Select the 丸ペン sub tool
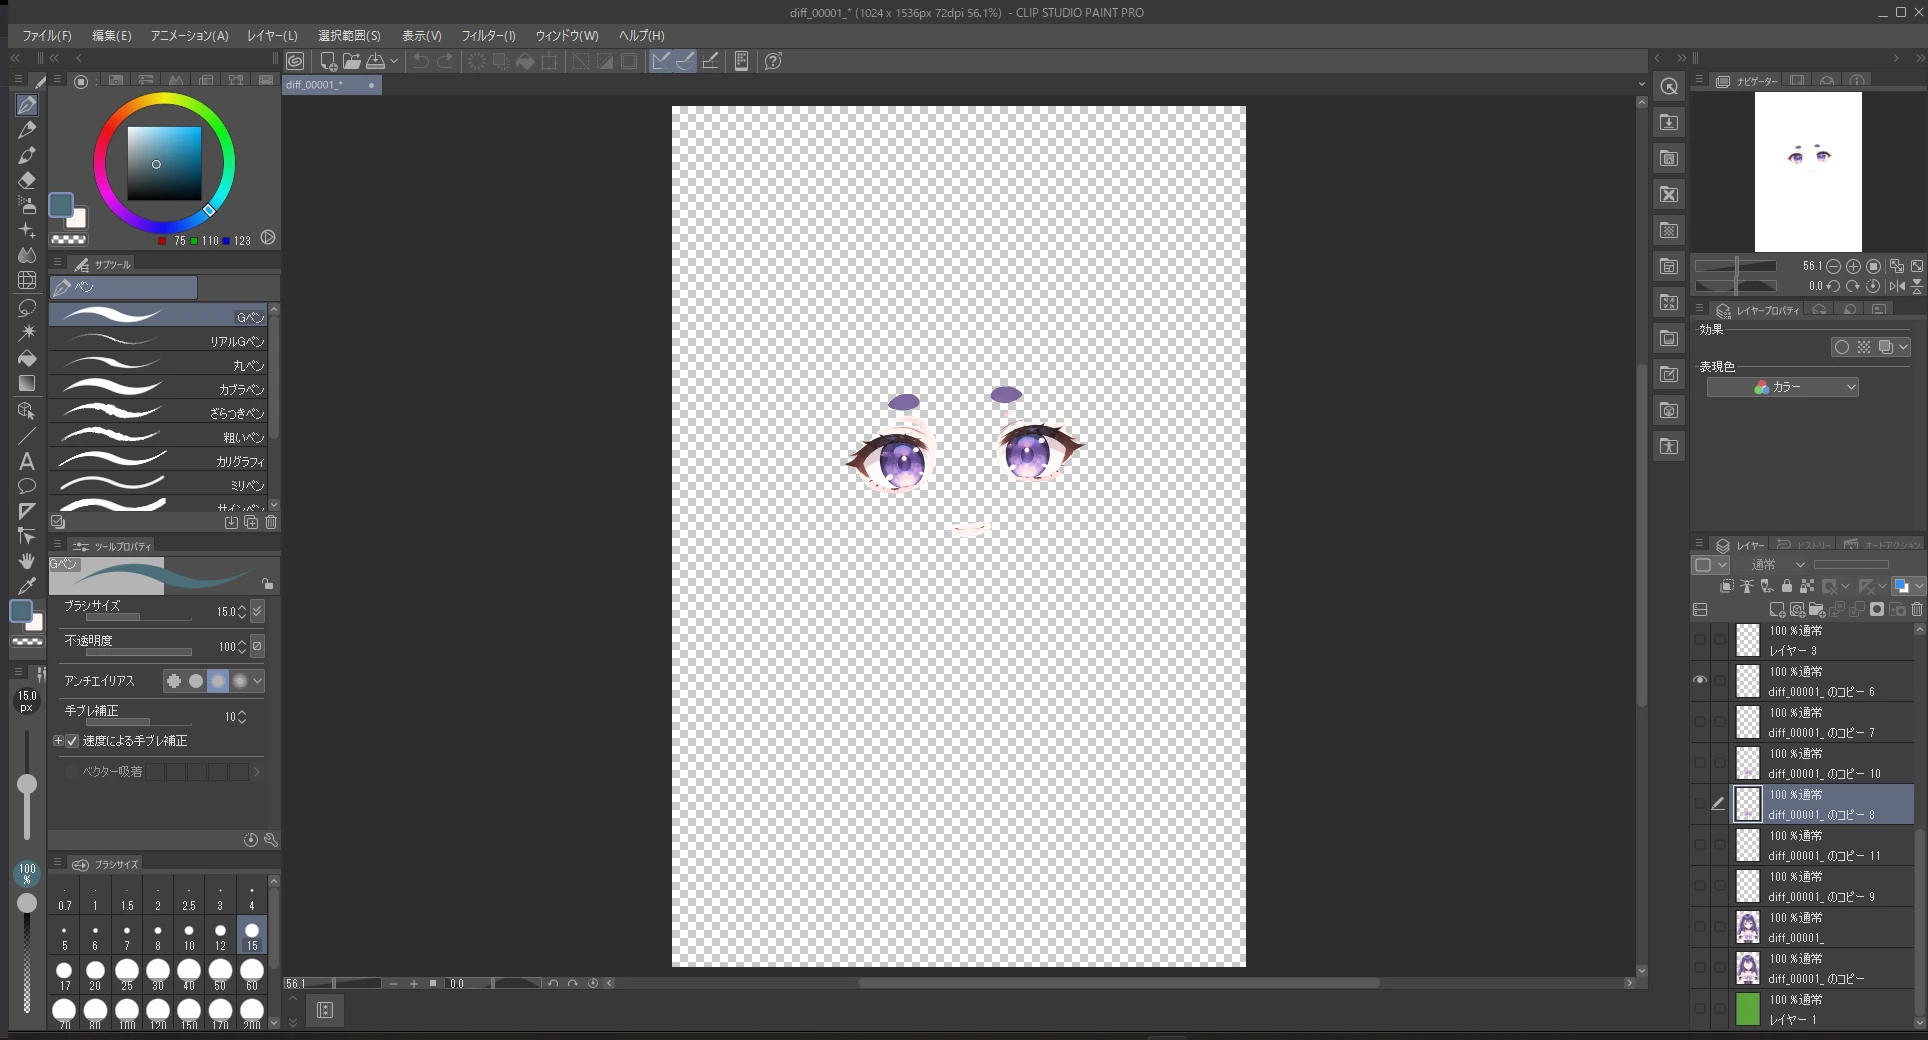 [x=158, y=365]
